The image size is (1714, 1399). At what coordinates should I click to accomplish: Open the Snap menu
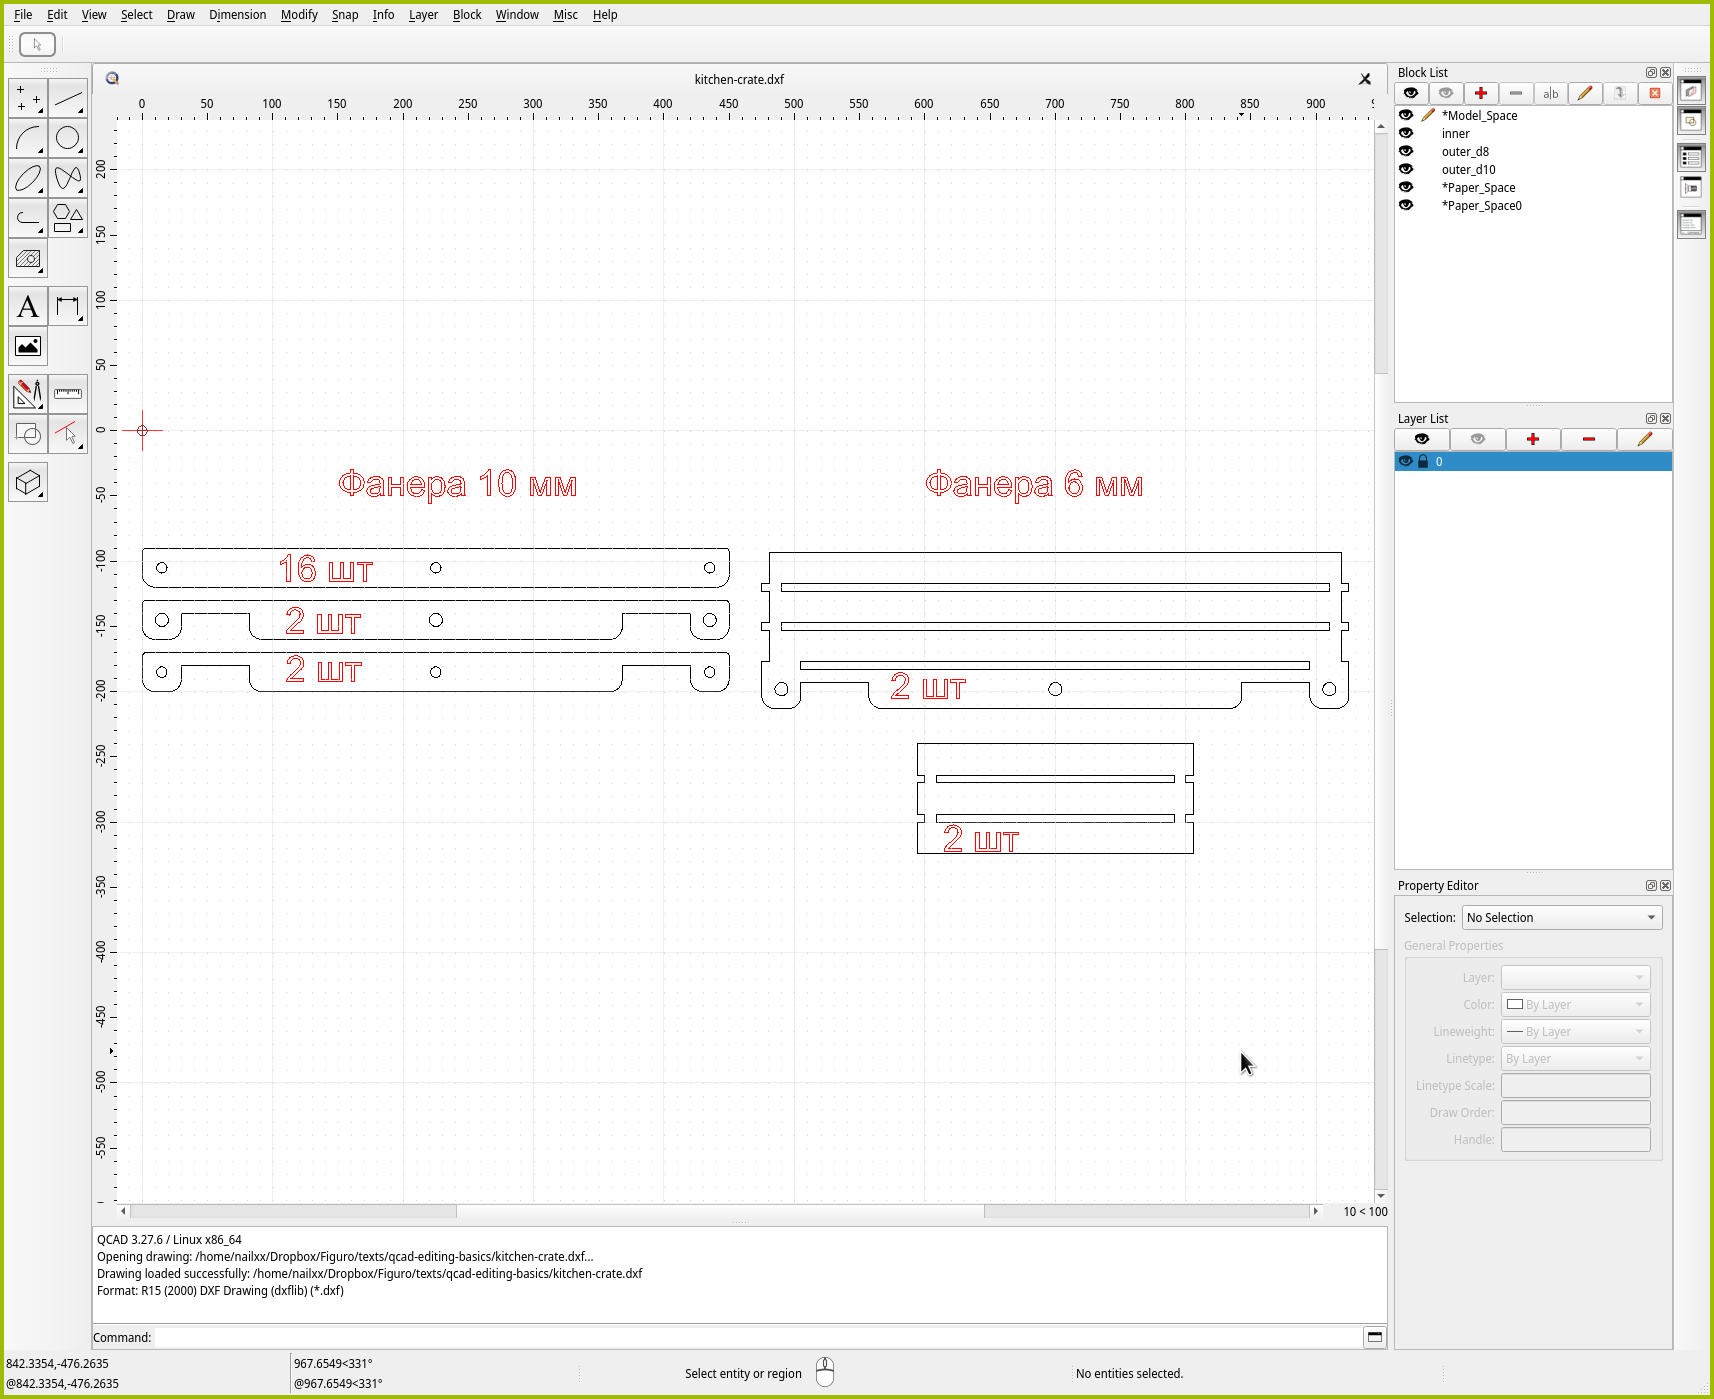tap(344, 15)
